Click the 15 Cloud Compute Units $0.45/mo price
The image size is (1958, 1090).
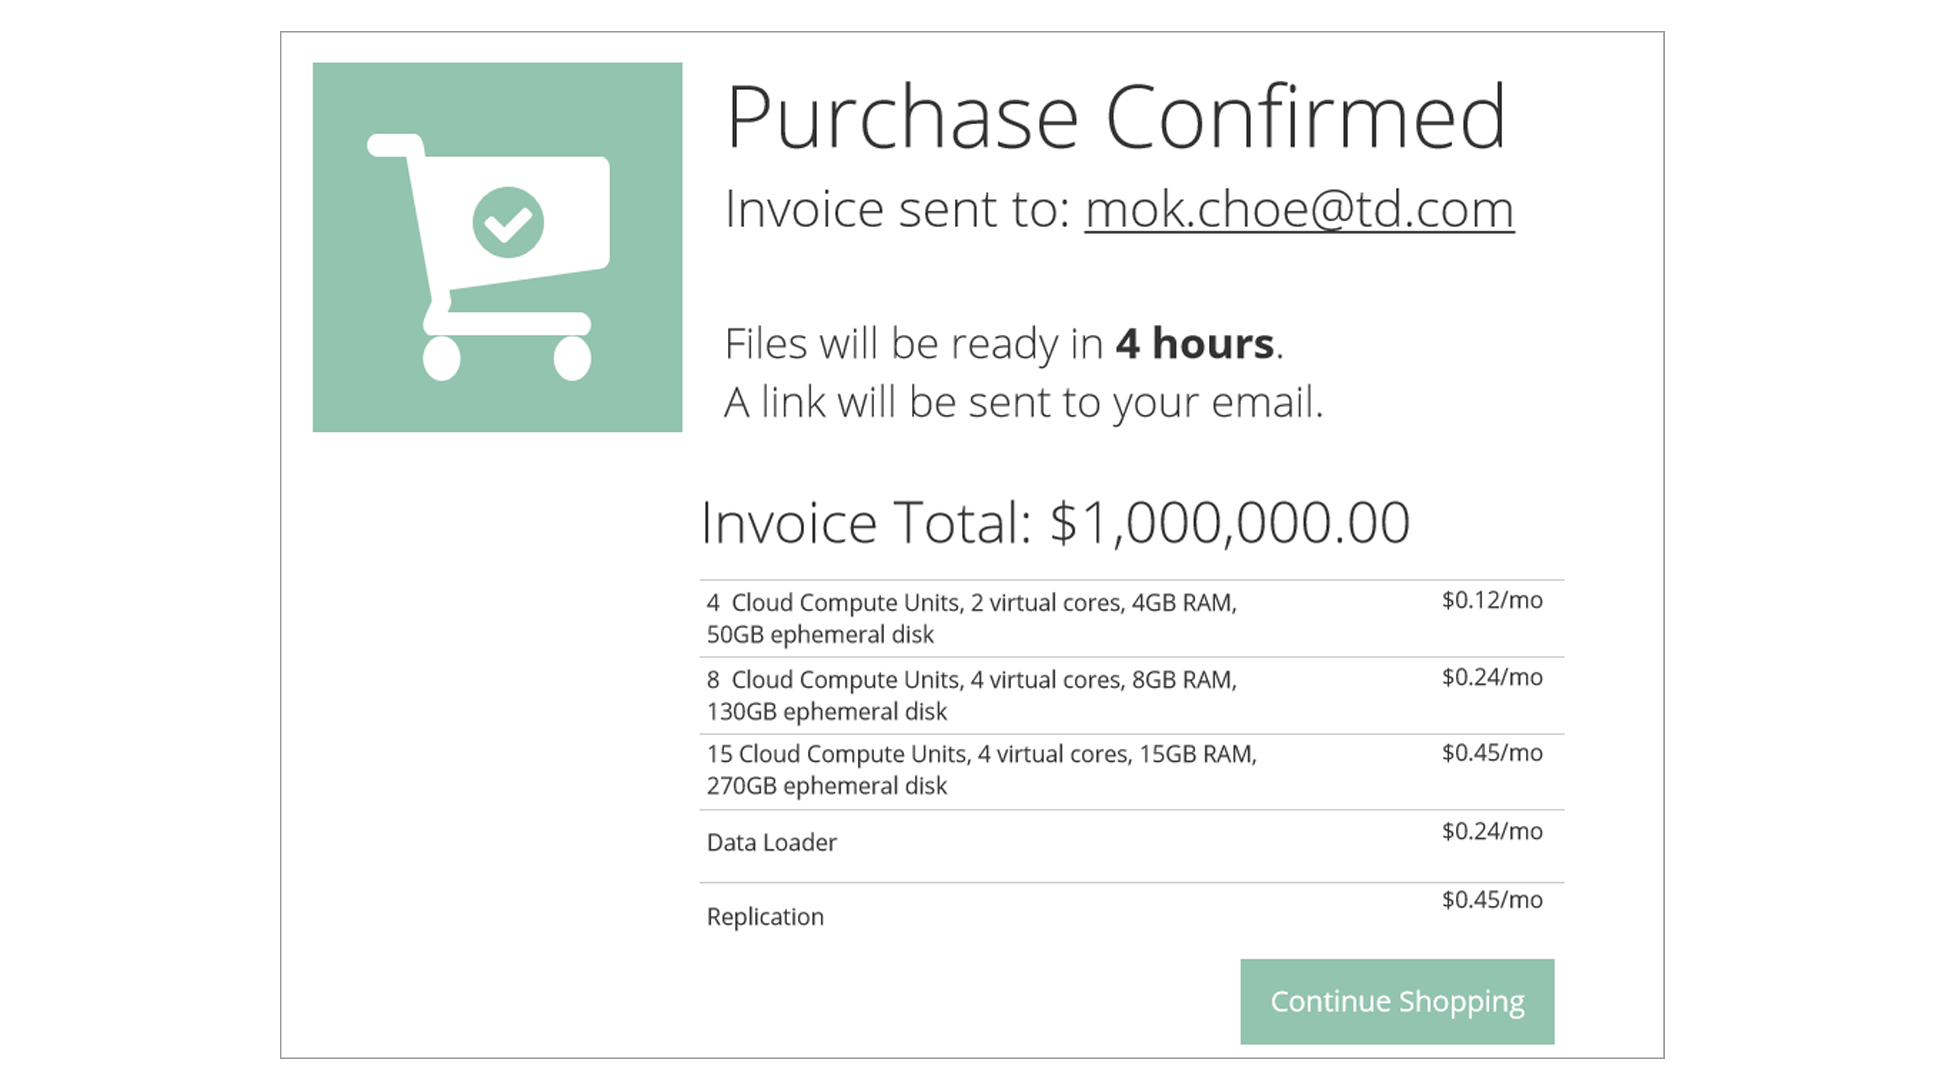(1491, 753)
